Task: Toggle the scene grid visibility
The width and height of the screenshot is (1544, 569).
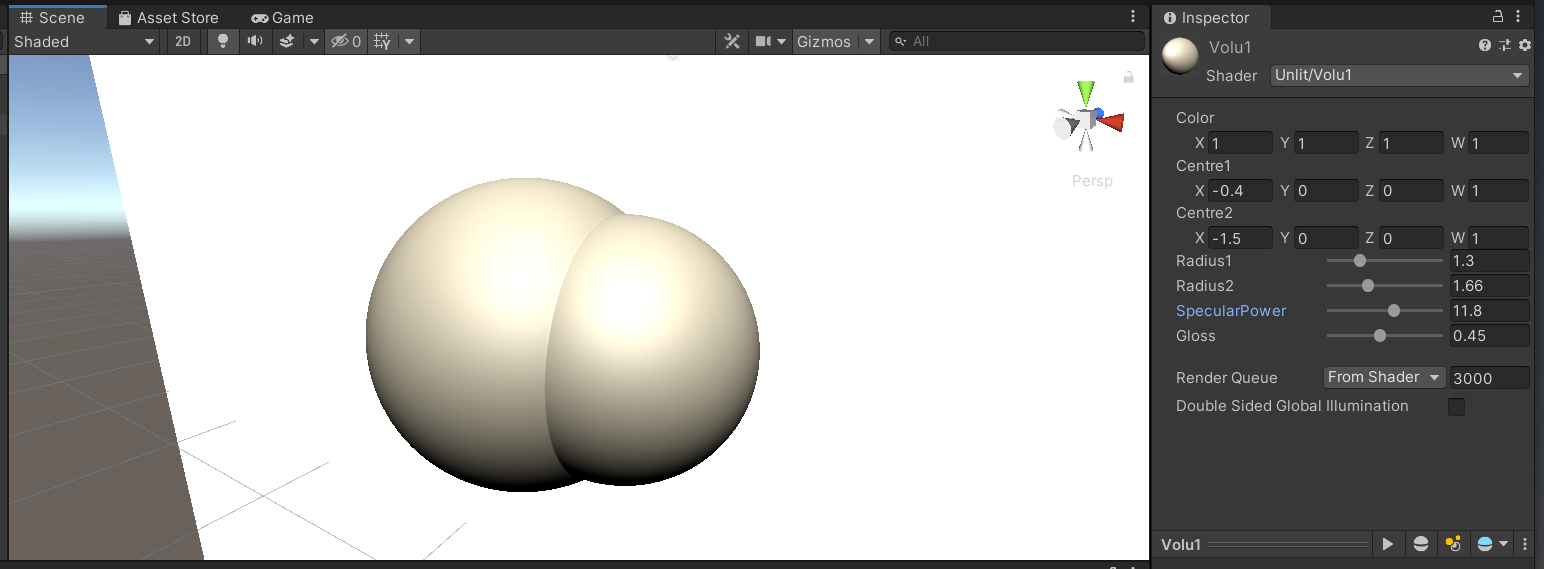Action: (382, 42)
